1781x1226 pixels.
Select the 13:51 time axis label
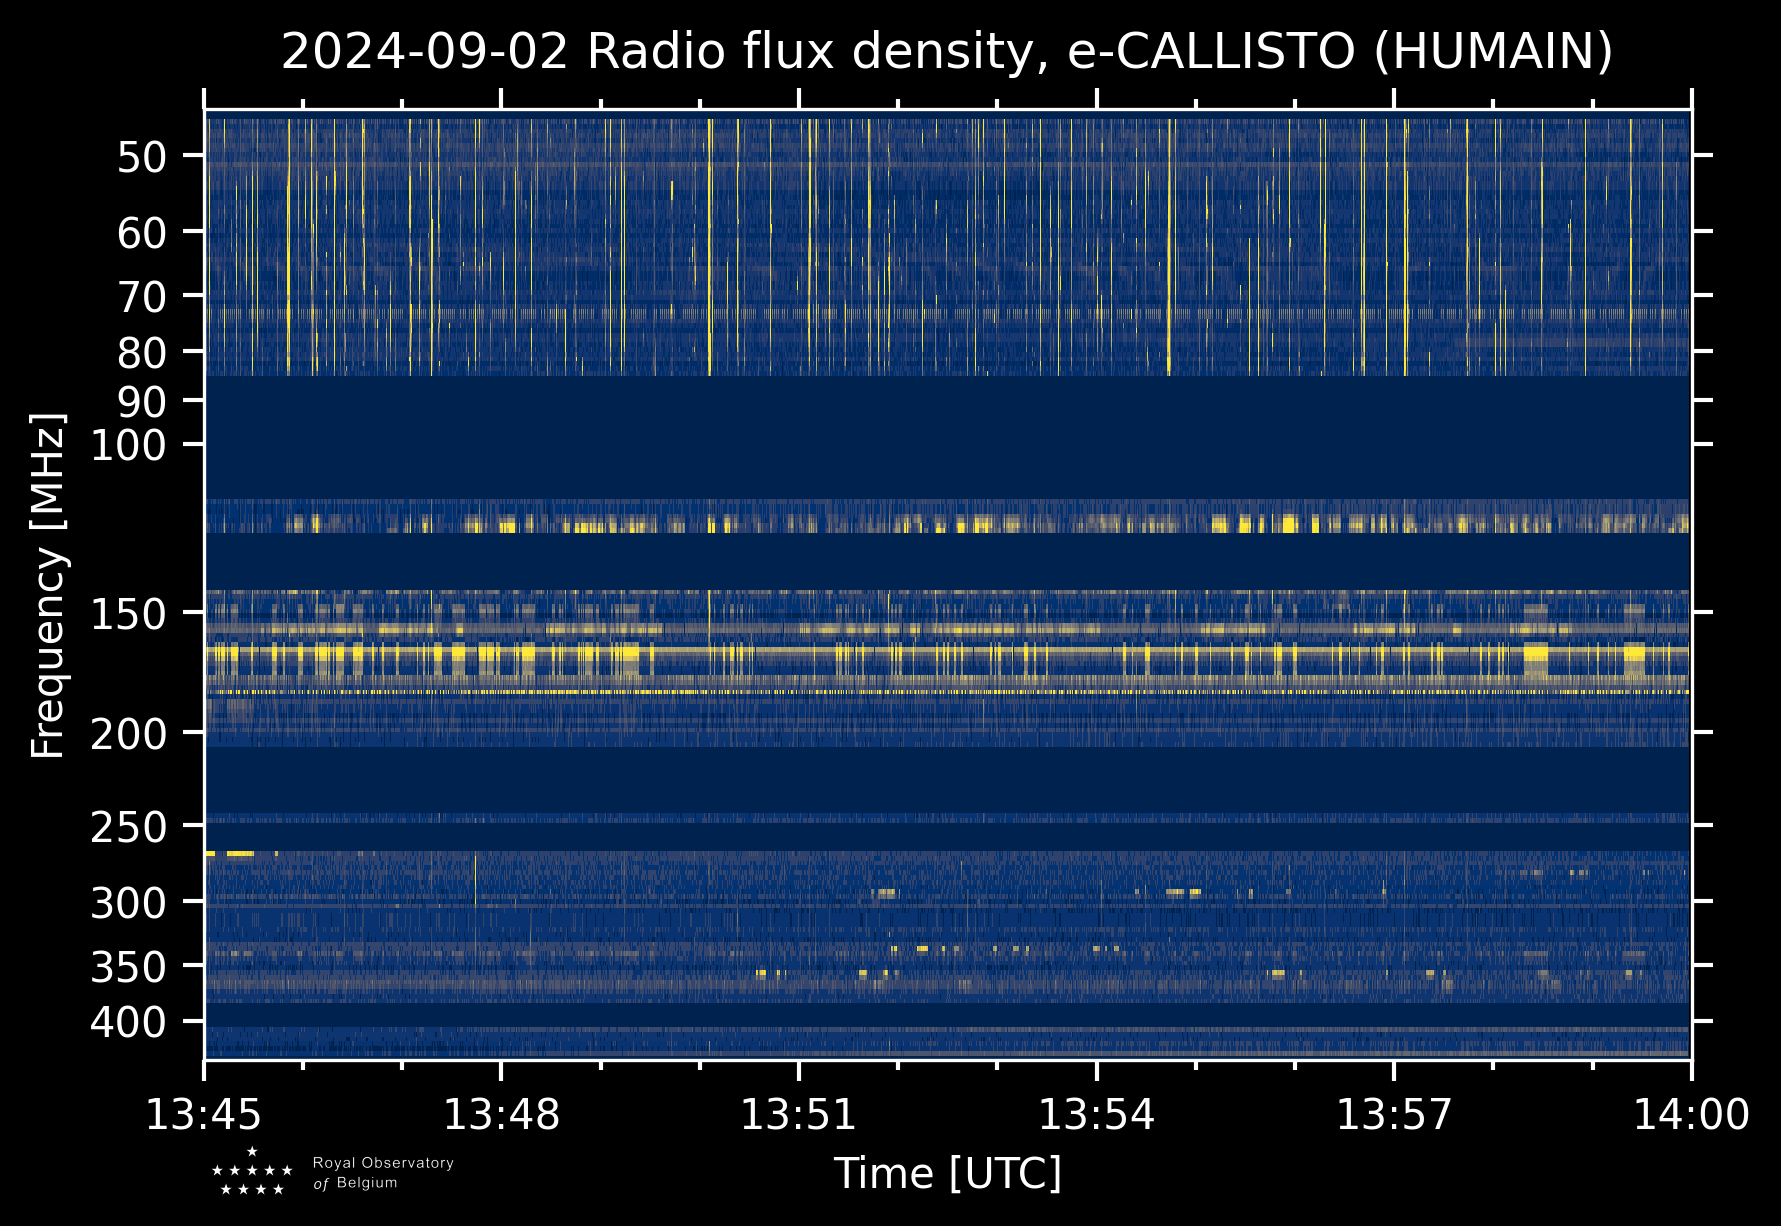coord(798,1114)
